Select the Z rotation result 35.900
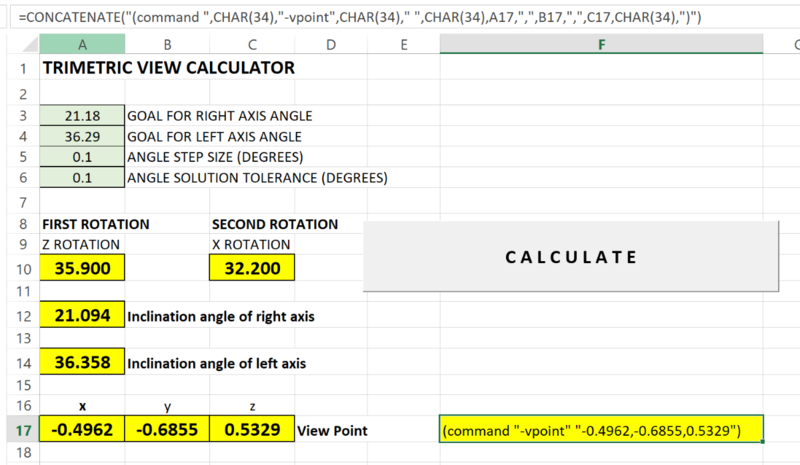 point(83,268)
